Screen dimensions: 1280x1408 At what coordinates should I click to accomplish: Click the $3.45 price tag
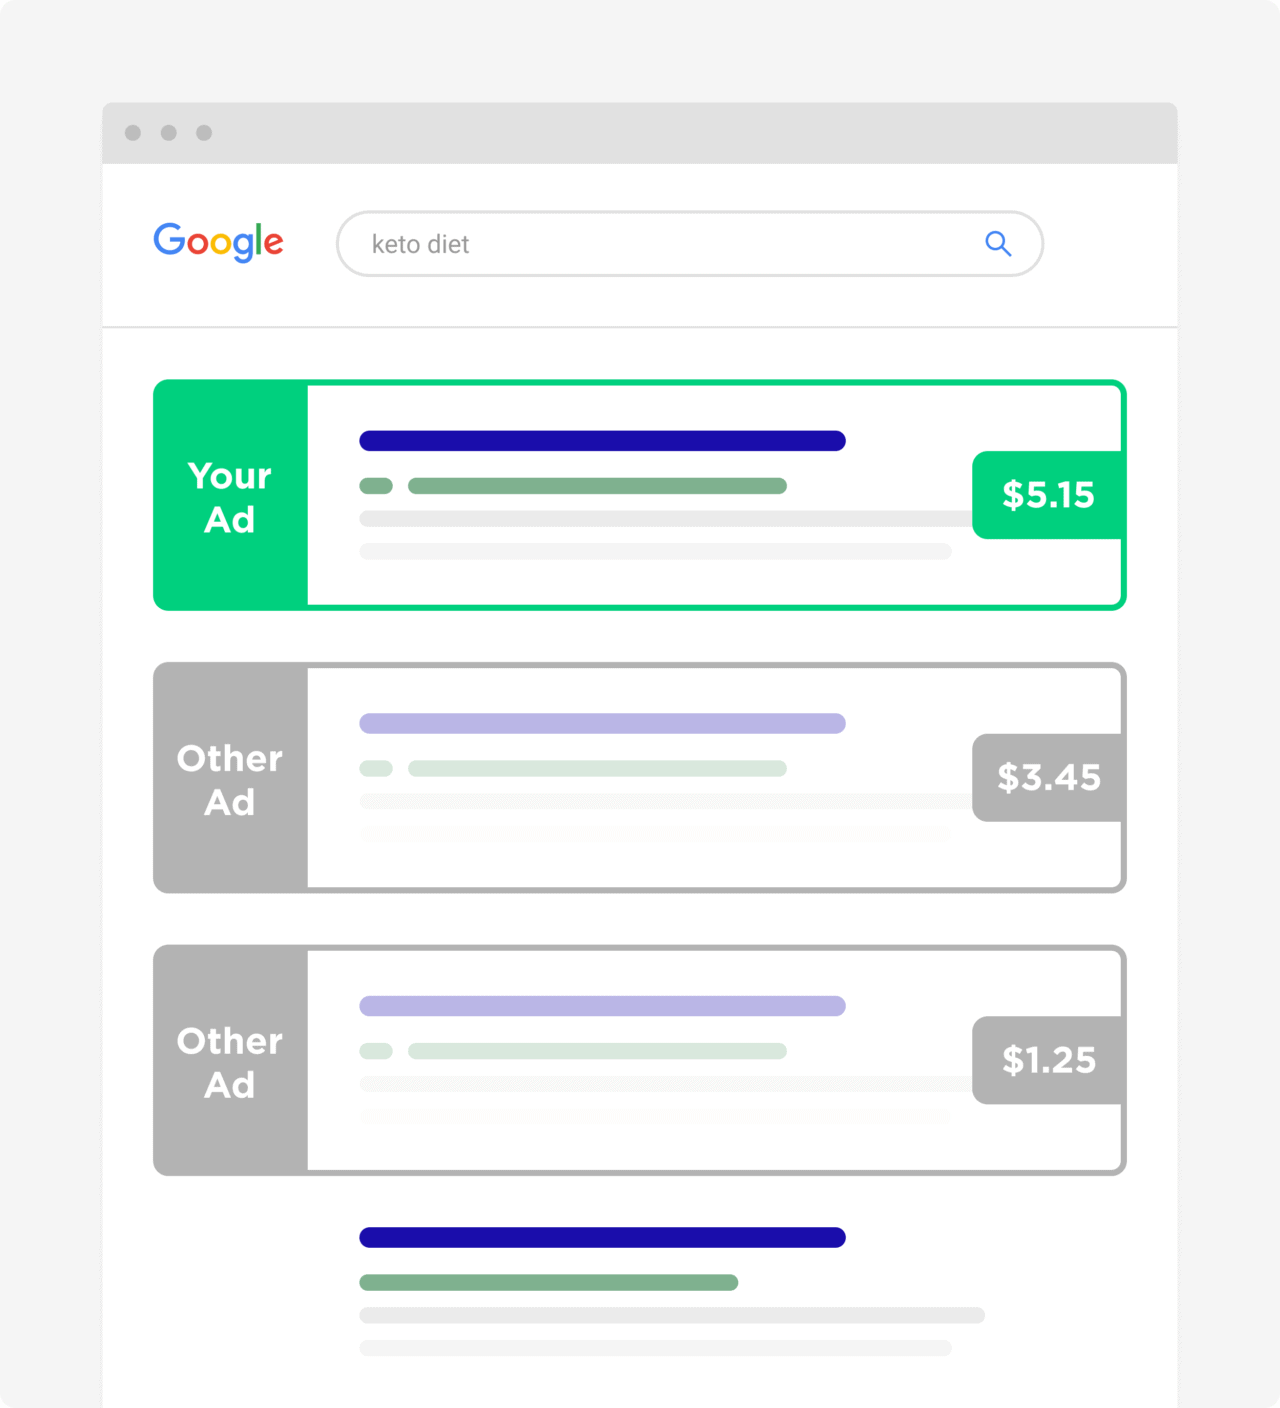1048,778
